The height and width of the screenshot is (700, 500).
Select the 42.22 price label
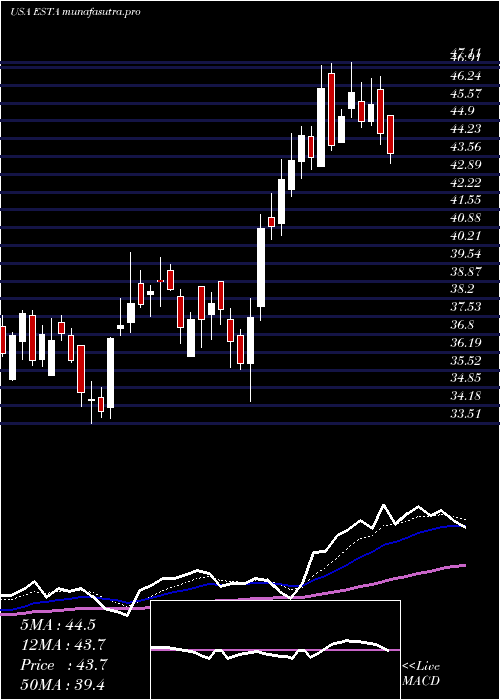pyautogui.click(x=466, y=183)
